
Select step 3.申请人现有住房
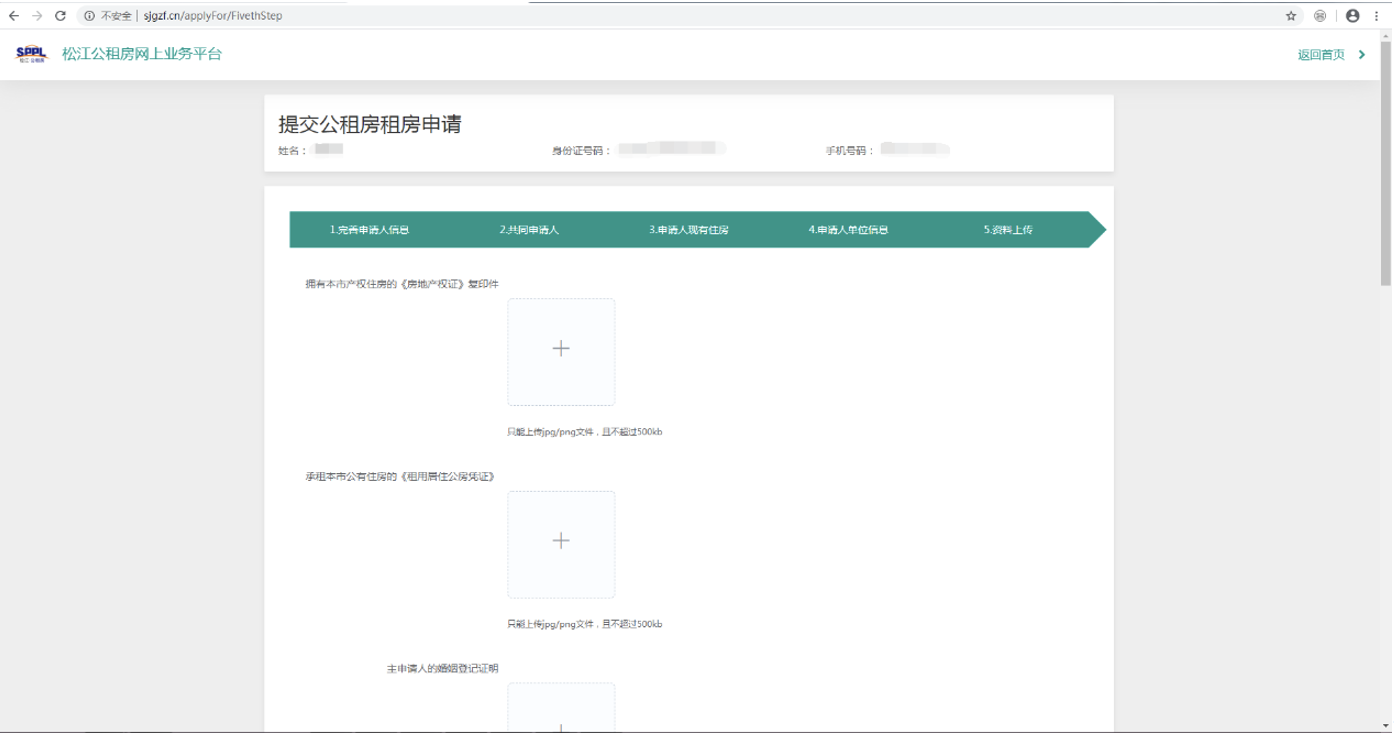(688, 230)
